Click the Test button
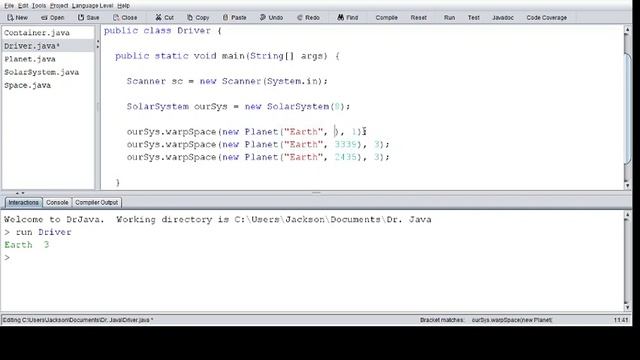Viewport: 640px width, 360px height. pyautogui.click(x=473, y=18)
